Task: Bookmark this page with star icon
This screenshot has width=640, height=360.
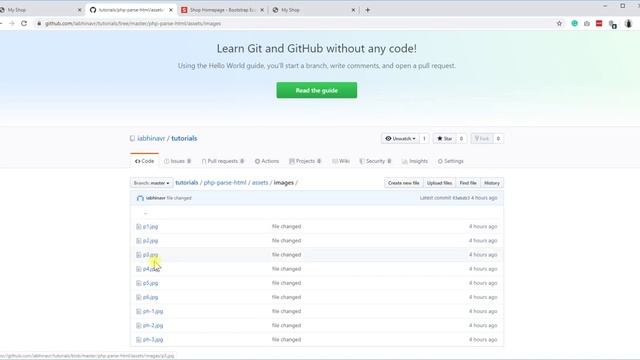Action: (x=559, y=24)
